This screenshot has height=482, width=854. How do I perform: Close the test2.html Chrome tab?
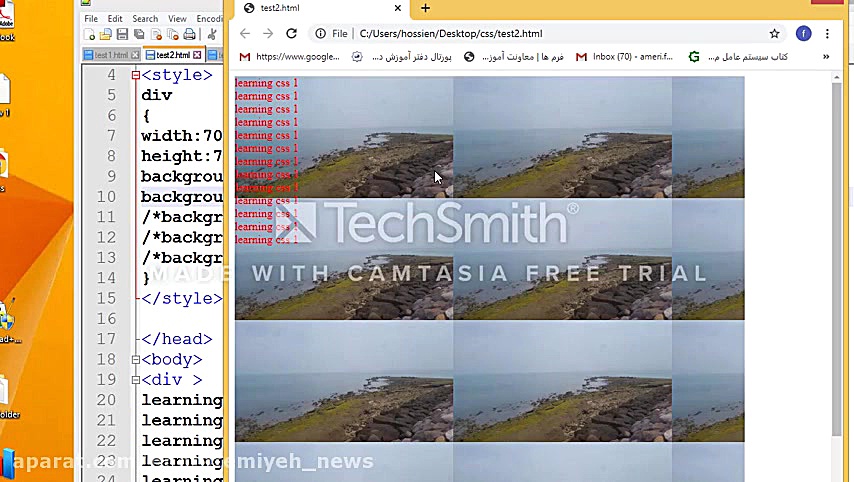pyautogui.click(x=398, y=8)
